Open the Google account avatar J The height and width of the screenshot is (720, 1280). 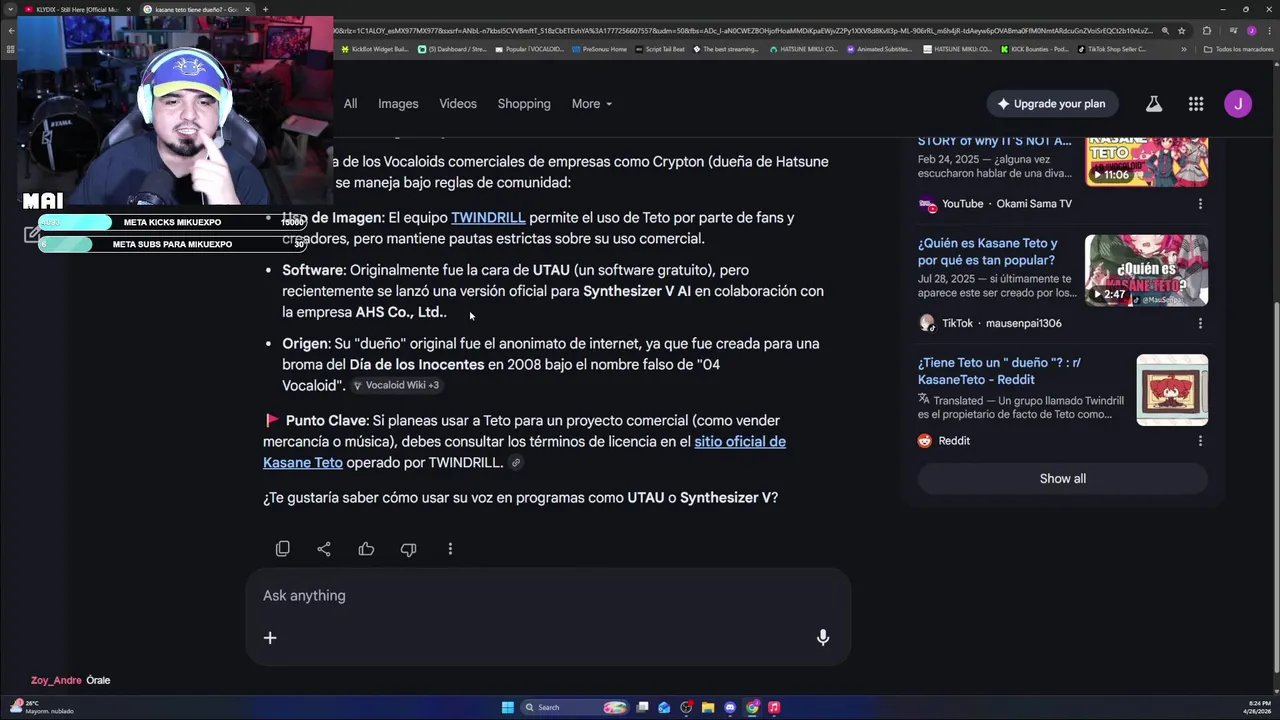coord(1238,104)
